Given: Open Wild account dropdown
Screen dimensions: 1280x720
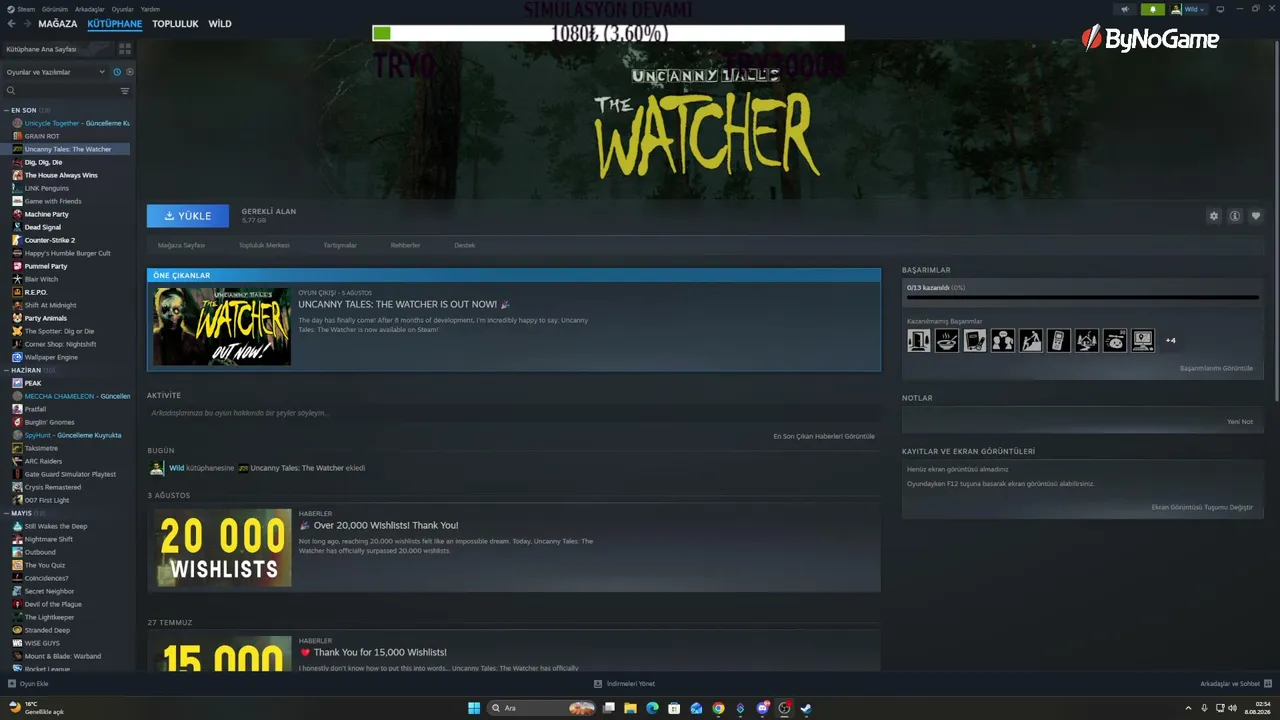Looking at the screenshot, I should point(1189,9).
